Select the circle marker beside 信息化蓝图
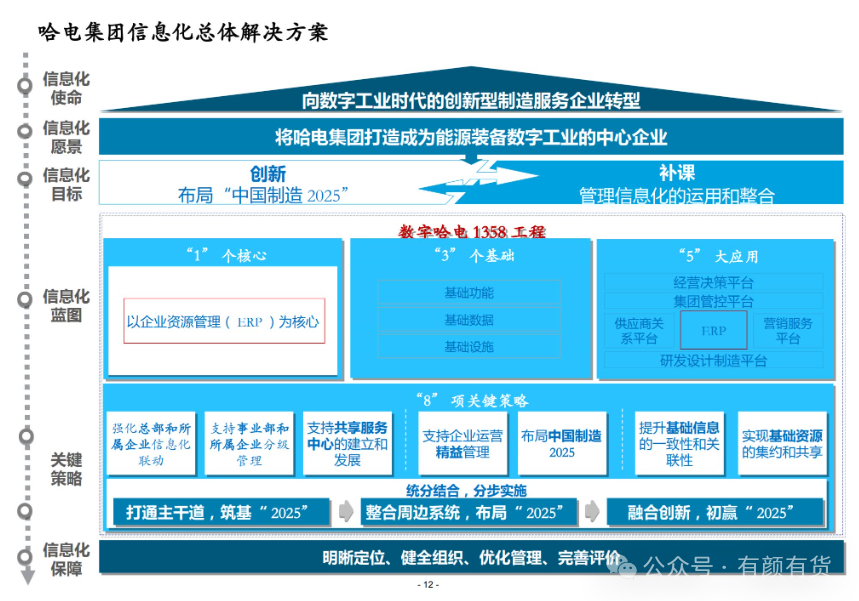 point(25,300)
